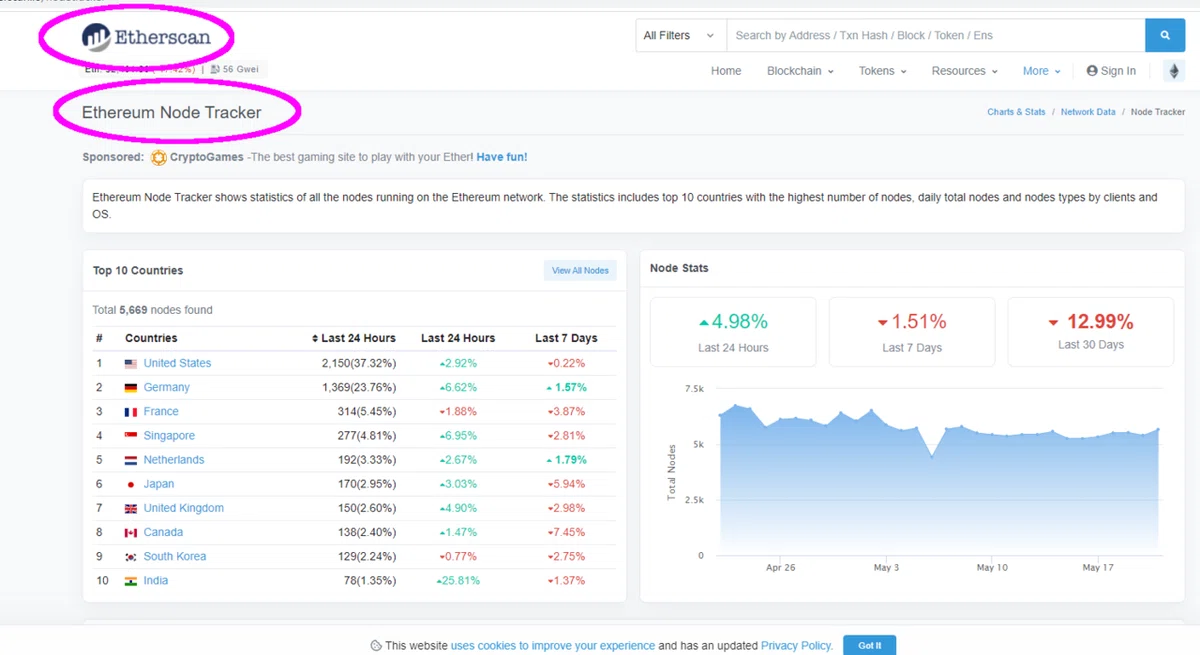
Task: Click the May 10 chart axis label
Action: (x=992, y=567)
